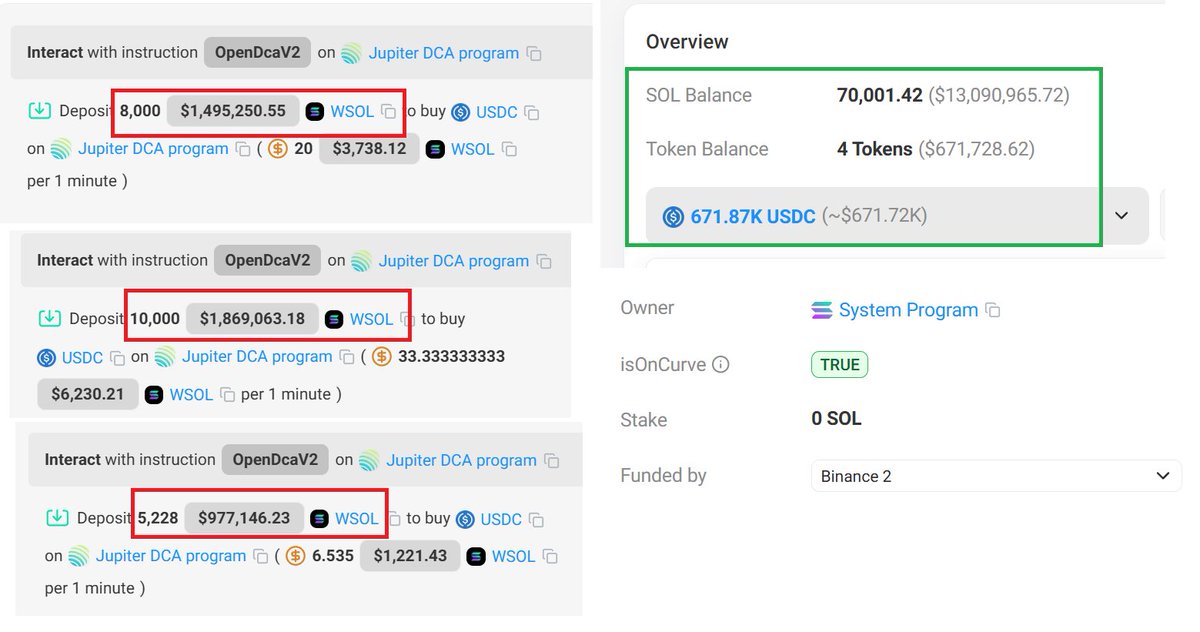This screenshot has height=632, width=1200.
Task: Select the 4 Tokens balance text
Action: tap(875, 149)
